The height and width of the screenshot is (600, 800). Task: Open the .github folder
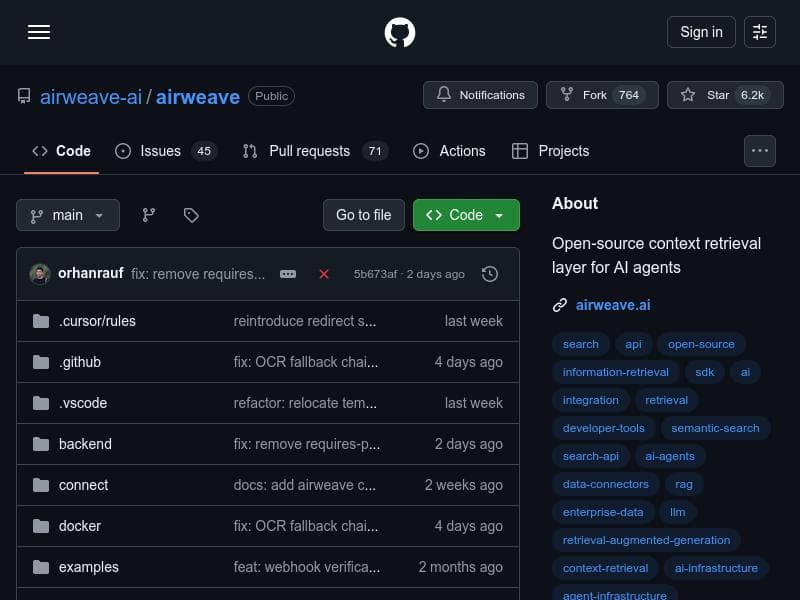tap(80, 362)
